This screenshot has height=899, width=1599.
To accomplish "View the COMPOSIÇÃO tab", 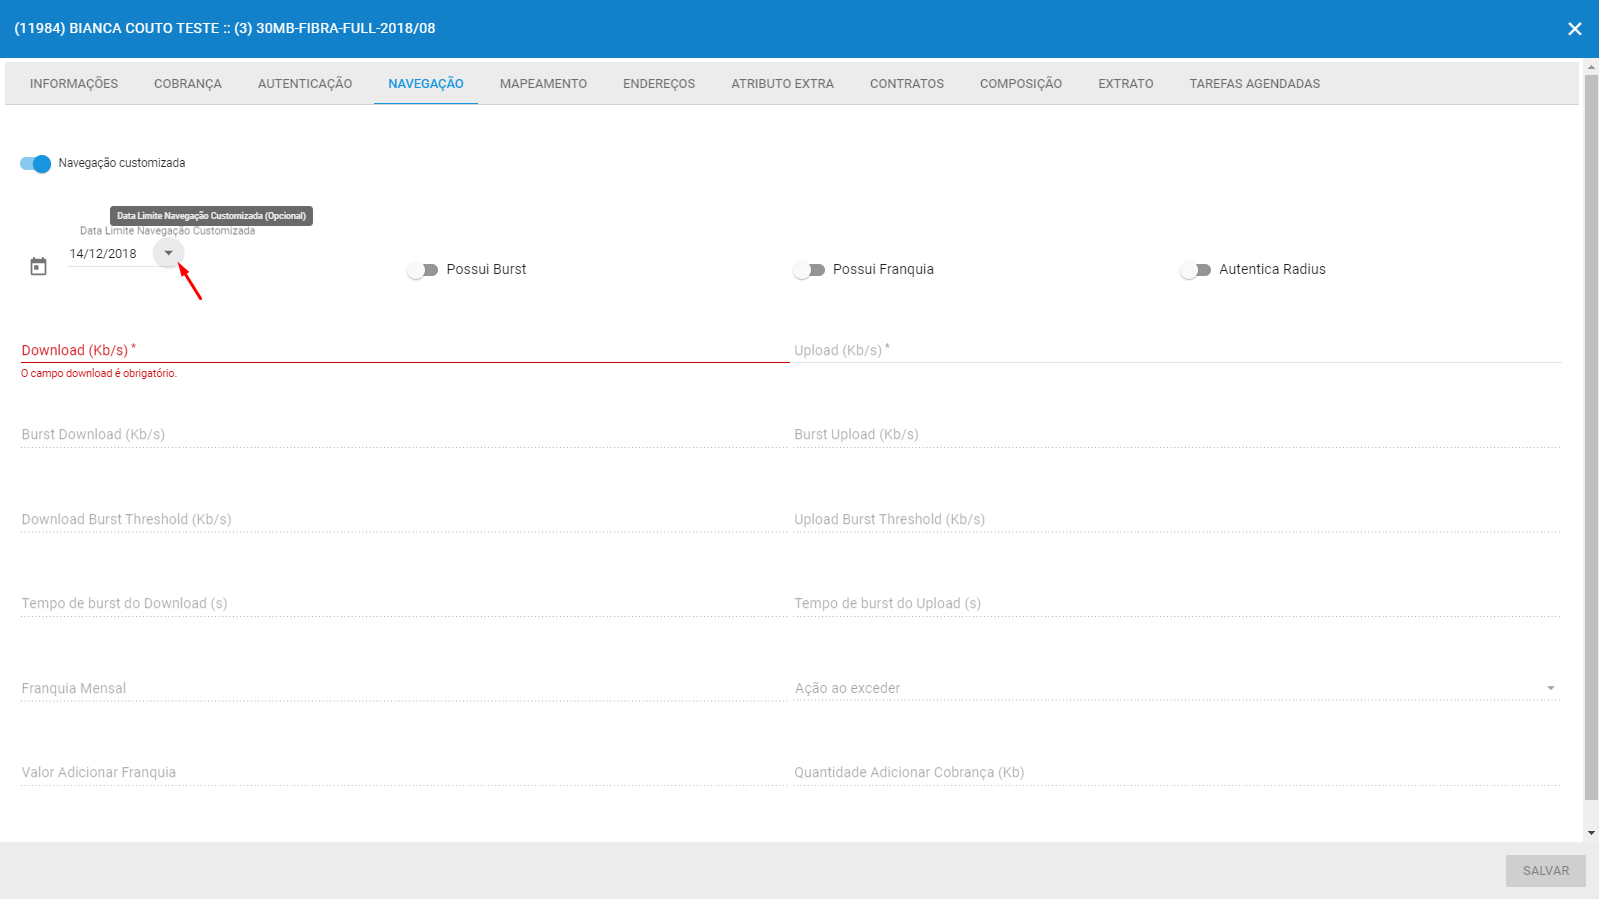I will [x=1021, y=84].
